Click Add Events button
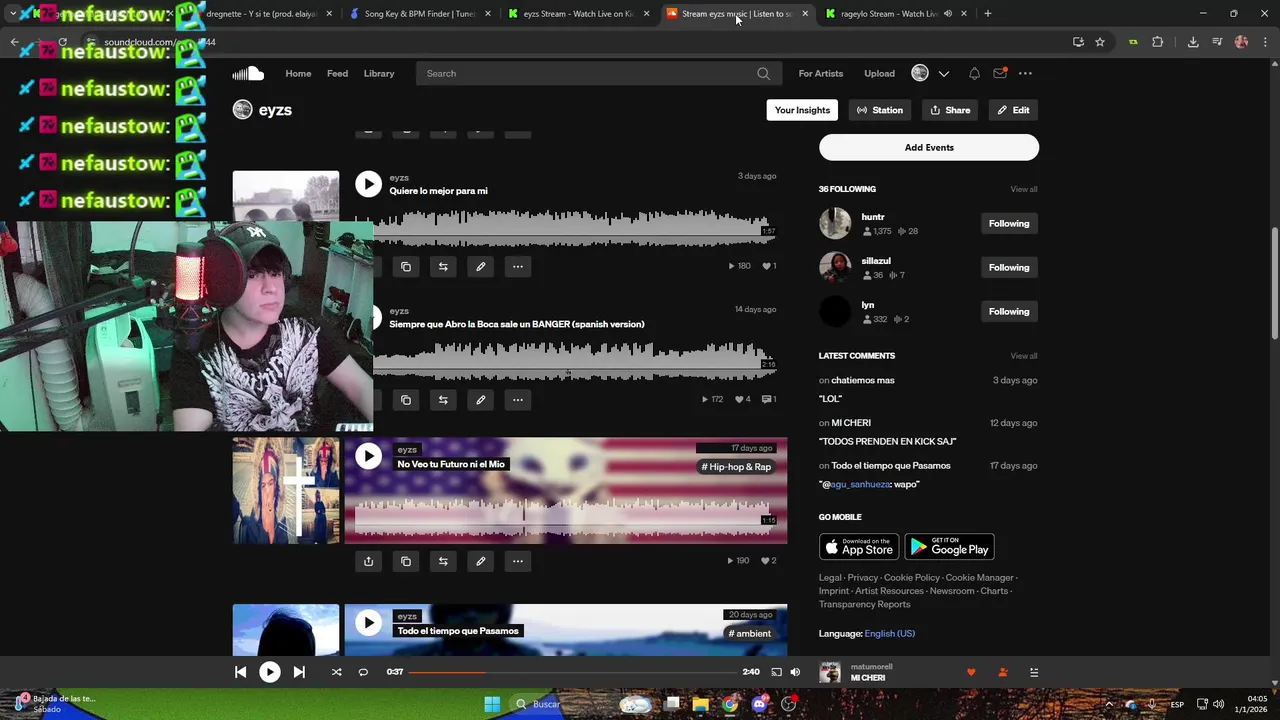 tap(929, 147)
